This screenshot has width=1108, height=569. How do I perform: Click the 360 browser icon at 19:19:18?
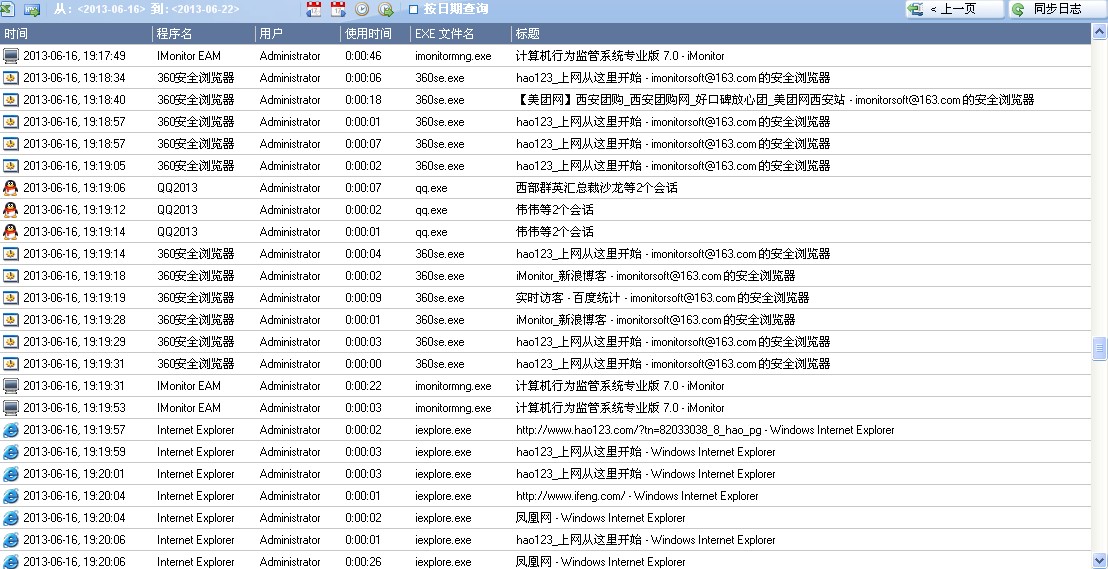tap(11, 276)
